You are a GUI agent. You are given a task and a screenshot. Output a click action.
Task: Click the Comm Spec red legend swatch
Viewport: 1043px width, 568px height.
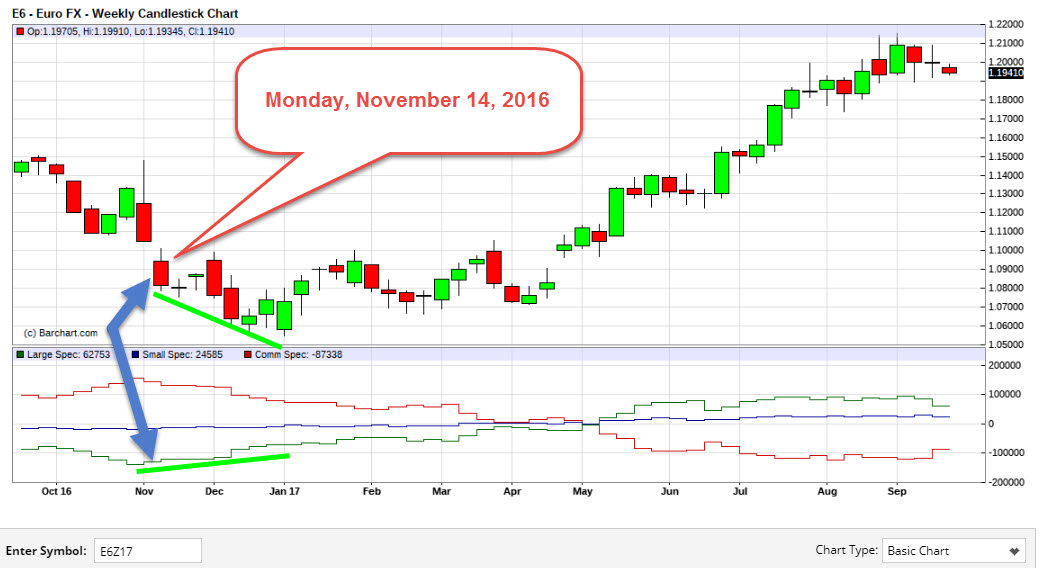coord(248,355)
